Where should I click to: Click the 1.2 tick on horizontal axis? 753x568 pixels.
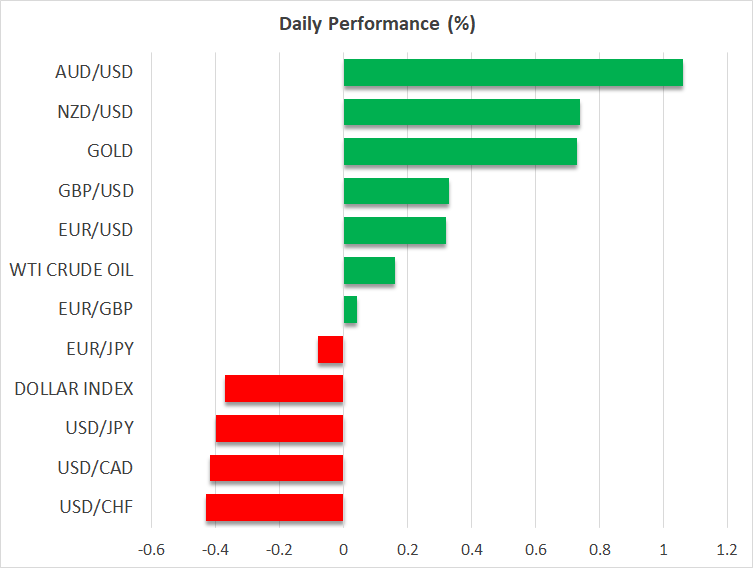(727, 550)
